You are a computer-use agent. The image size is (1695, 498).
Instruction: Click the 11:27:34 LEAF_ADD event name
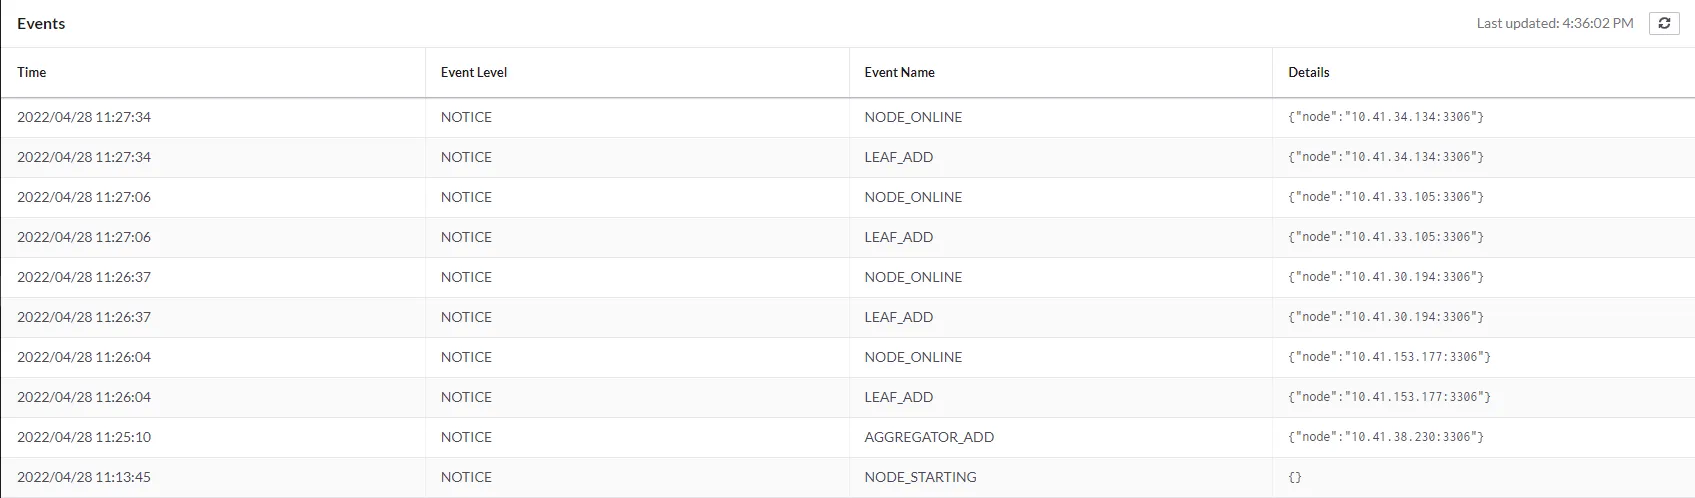tap(898, 157)
